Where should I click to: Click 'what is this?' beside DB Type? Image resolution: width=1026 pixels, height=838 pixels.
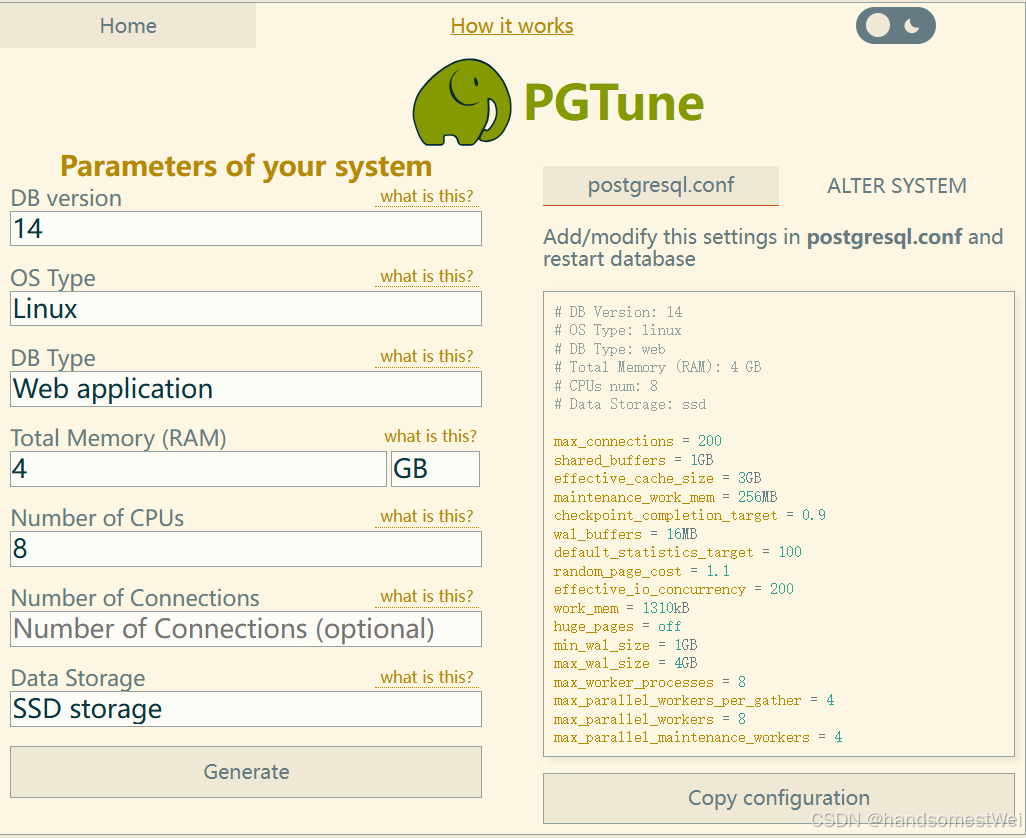[427, 356]
